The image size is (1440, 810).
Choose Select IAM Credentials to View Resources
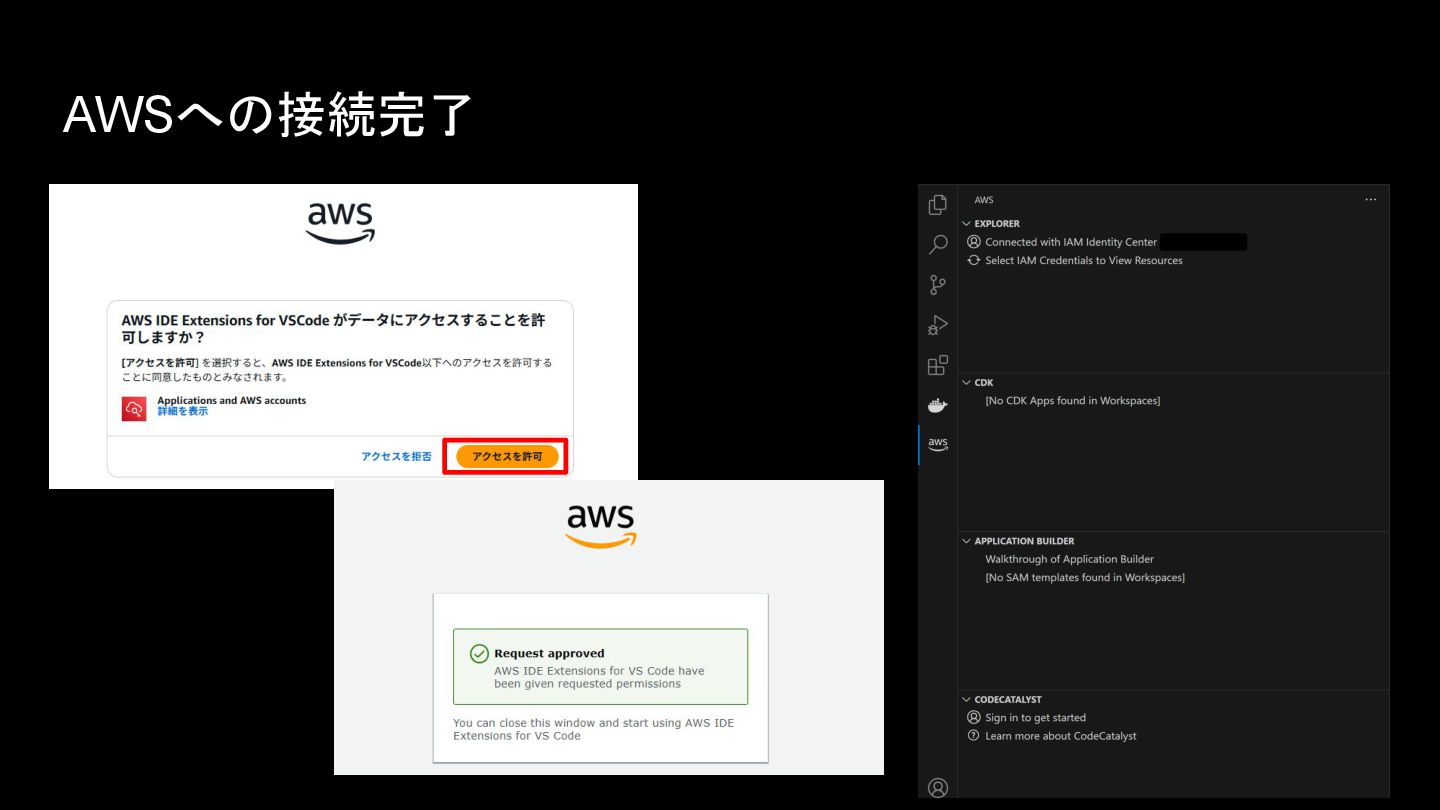tap(1084, 260)
